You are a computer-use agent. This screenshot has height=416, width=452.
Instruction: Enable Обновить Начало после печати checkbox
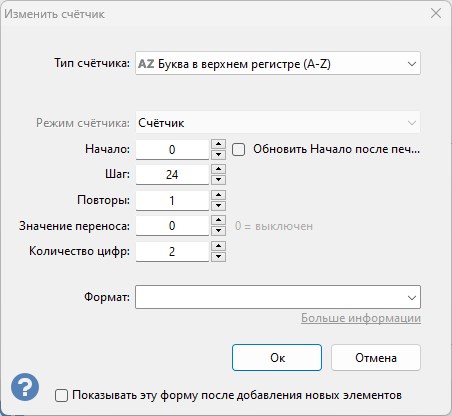pos(238,149)
